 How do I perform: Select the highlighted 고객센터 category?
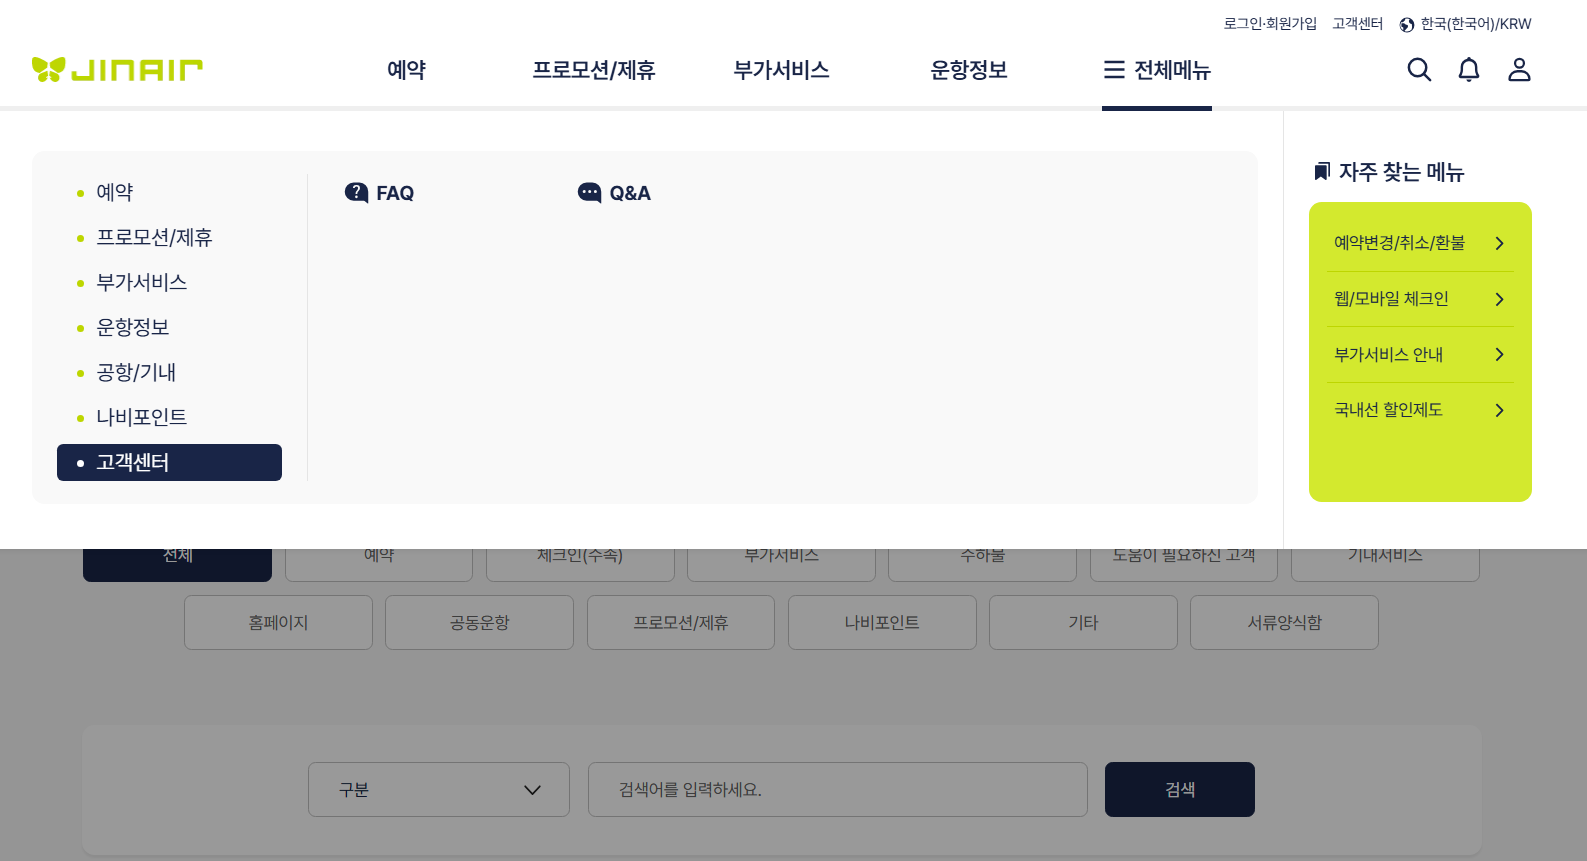click(x=169, y=462)
